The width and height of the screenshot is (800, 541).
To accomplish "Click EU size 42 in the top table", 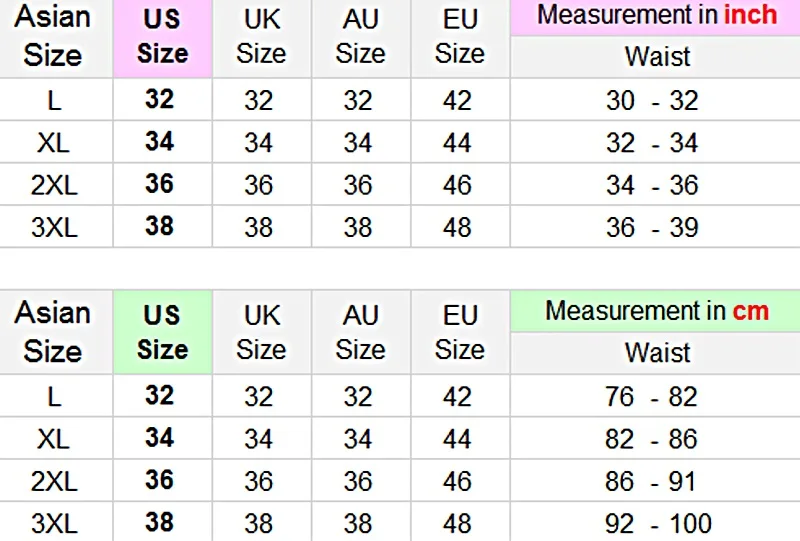I will pyautogui.click(x=457, y=100).
